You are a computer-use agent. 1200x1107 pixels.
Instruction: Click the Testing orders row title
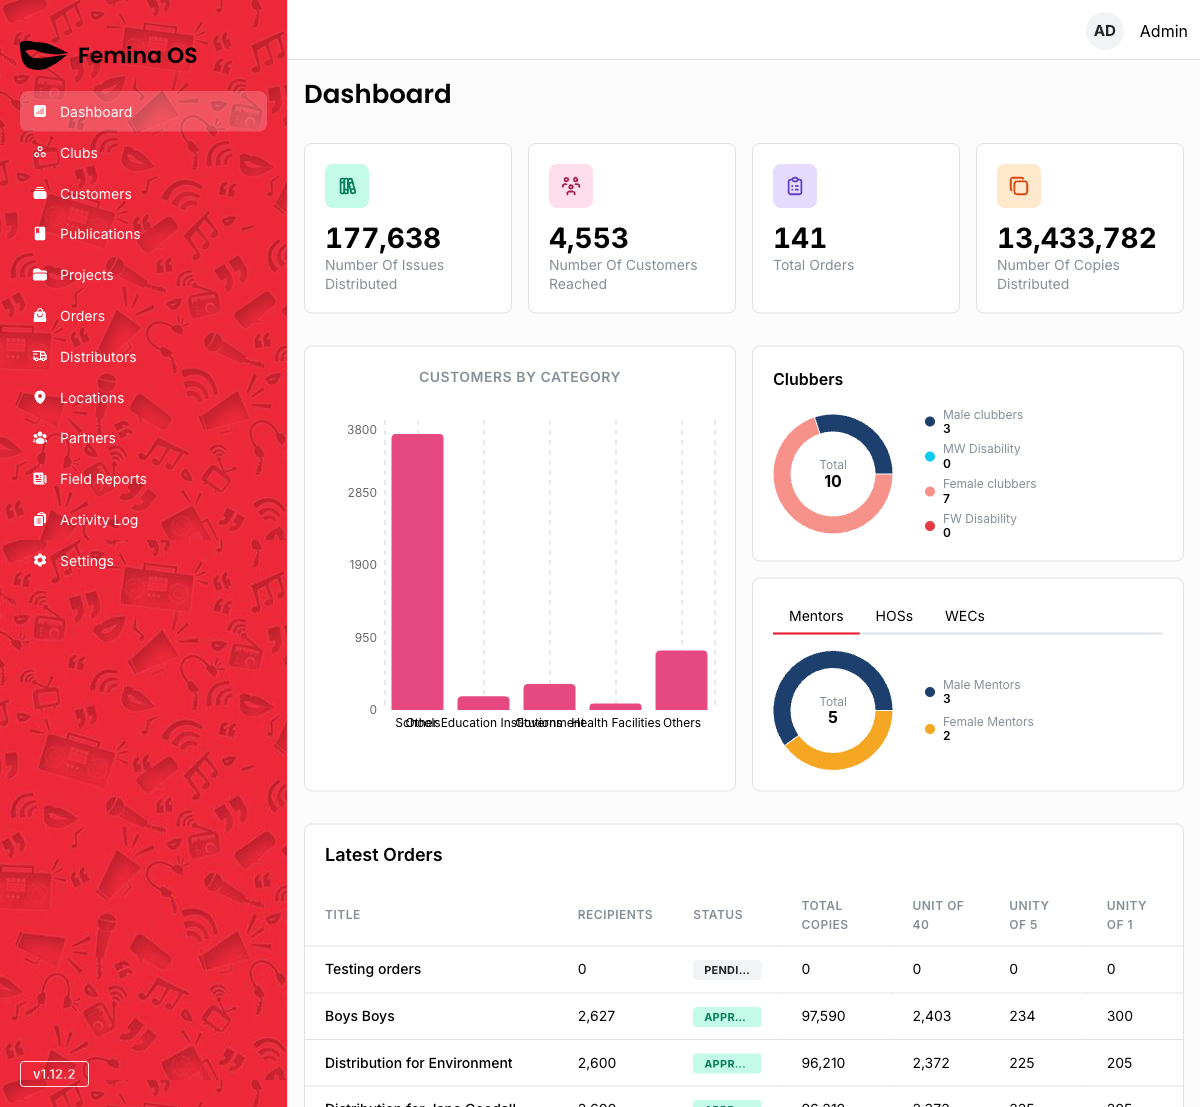point(373,969)
